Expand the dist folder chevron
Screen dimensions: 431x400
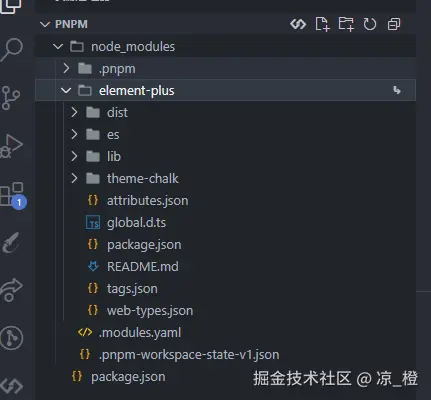[x=74, y=112]
